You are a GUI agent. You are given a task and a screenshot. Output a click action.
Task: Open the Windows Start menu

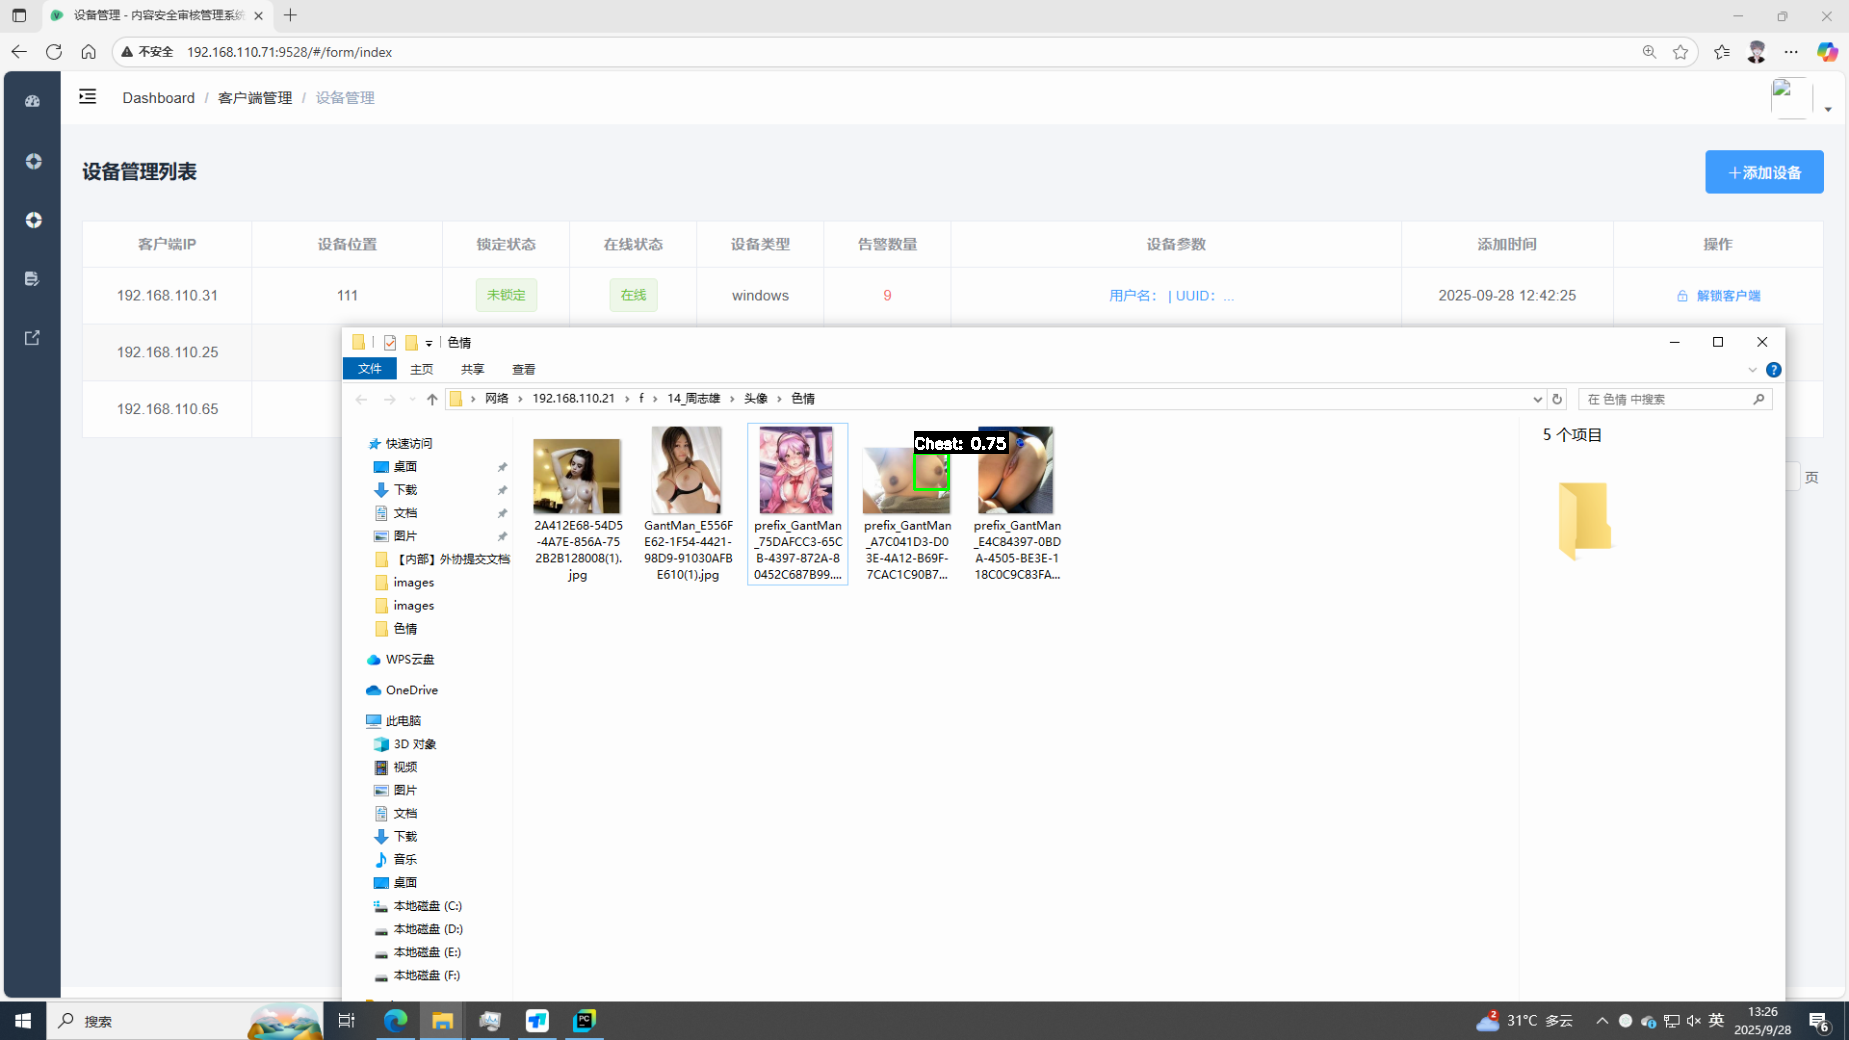[22, 1020]
